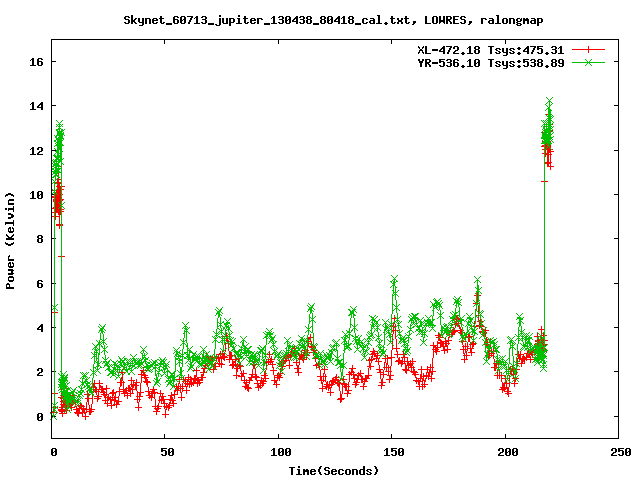Click the 10 label on the power axis

click(x=37, y=195)
